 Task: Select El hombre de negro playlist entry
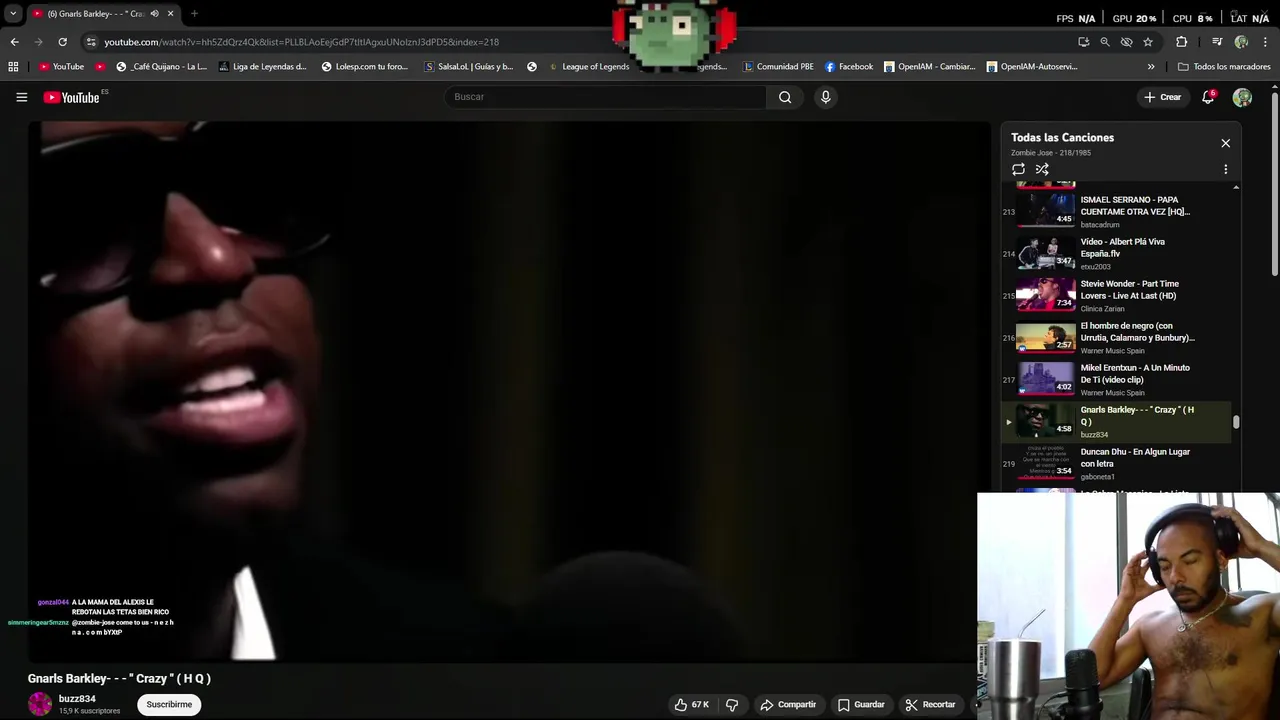click(1117, 337)
